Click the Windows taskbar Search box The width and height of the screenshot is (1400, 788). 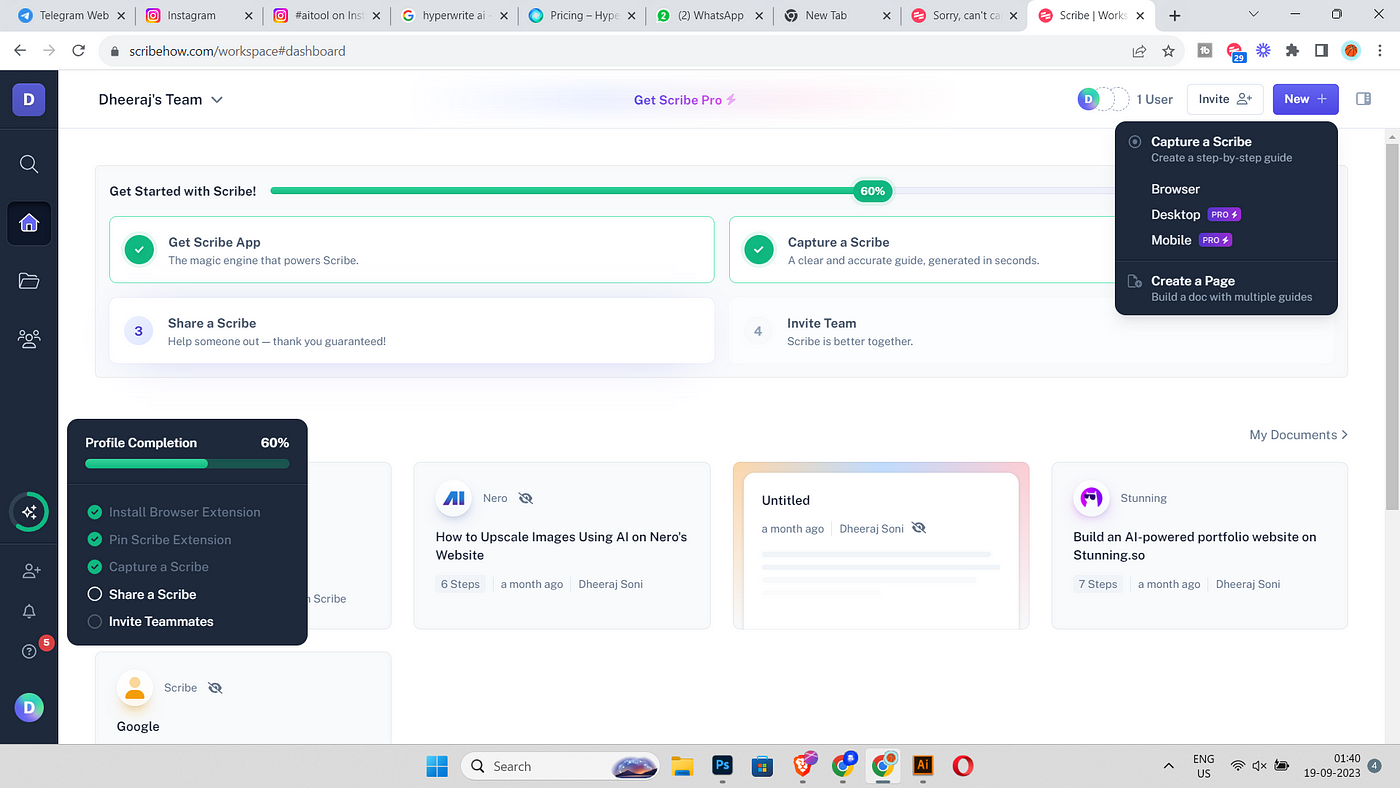560,766
